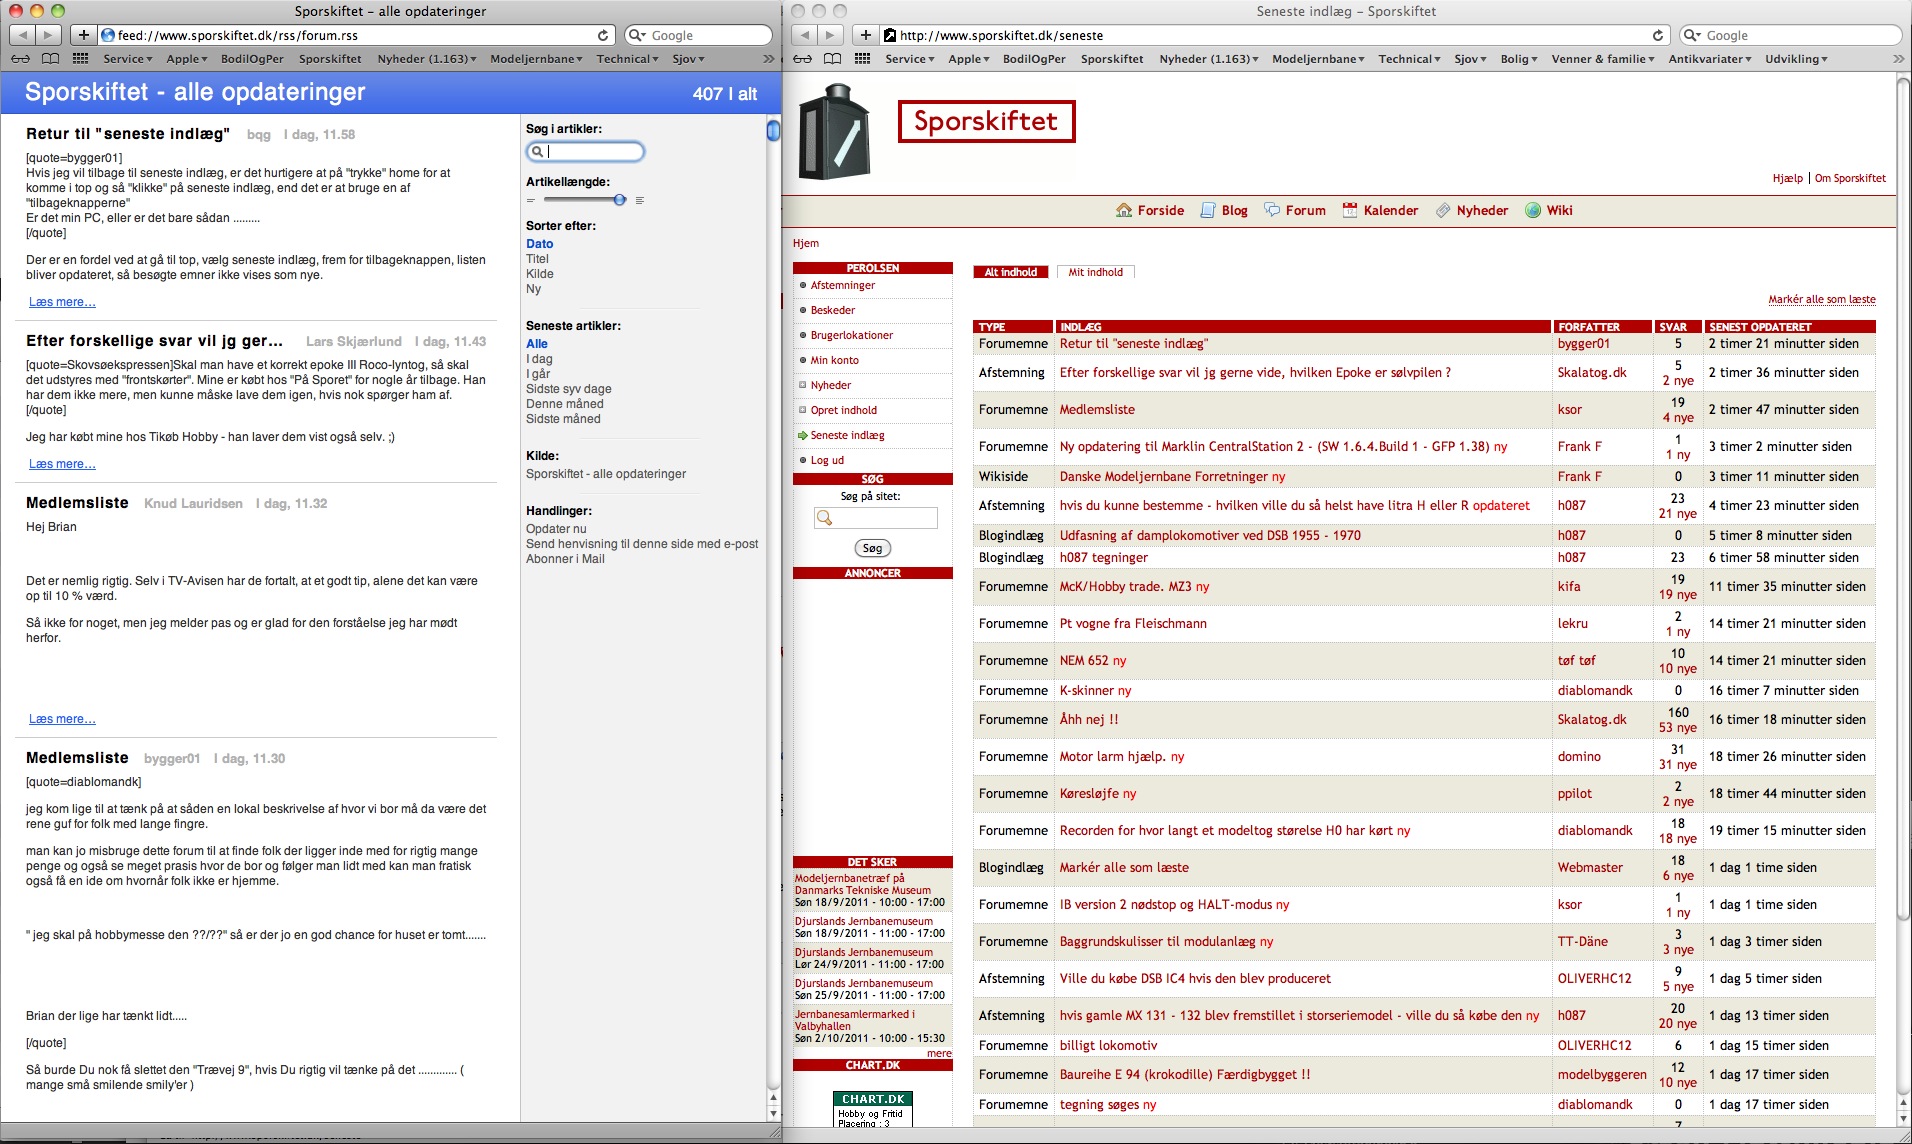Image resolution: width=1912 pixels, height=1144 pixels.
Task: Filter feed to Sidste syv dage
Action: point(569,389)
